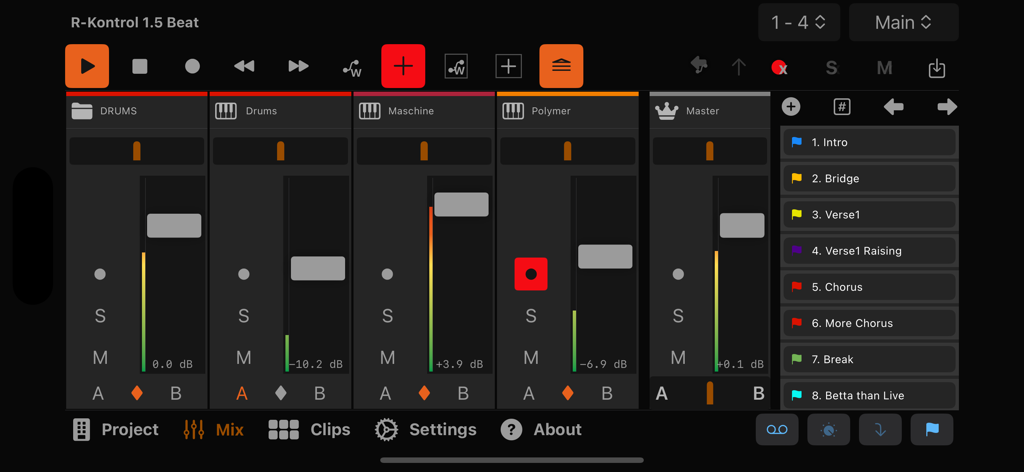Go to next marker with right arrow
The height and width of the screenshot is (472, 1024).
[x=947, y=107]
